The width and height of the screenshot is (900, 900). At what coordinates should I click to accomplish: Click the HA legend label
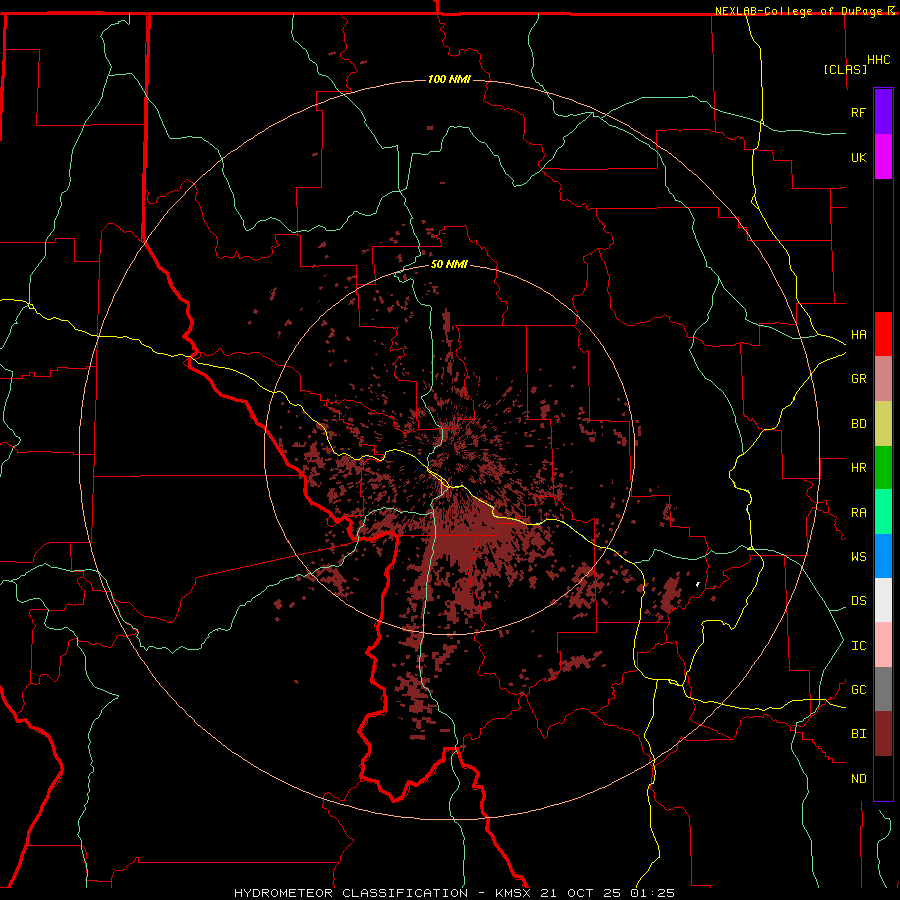click(x=858, y=335)
